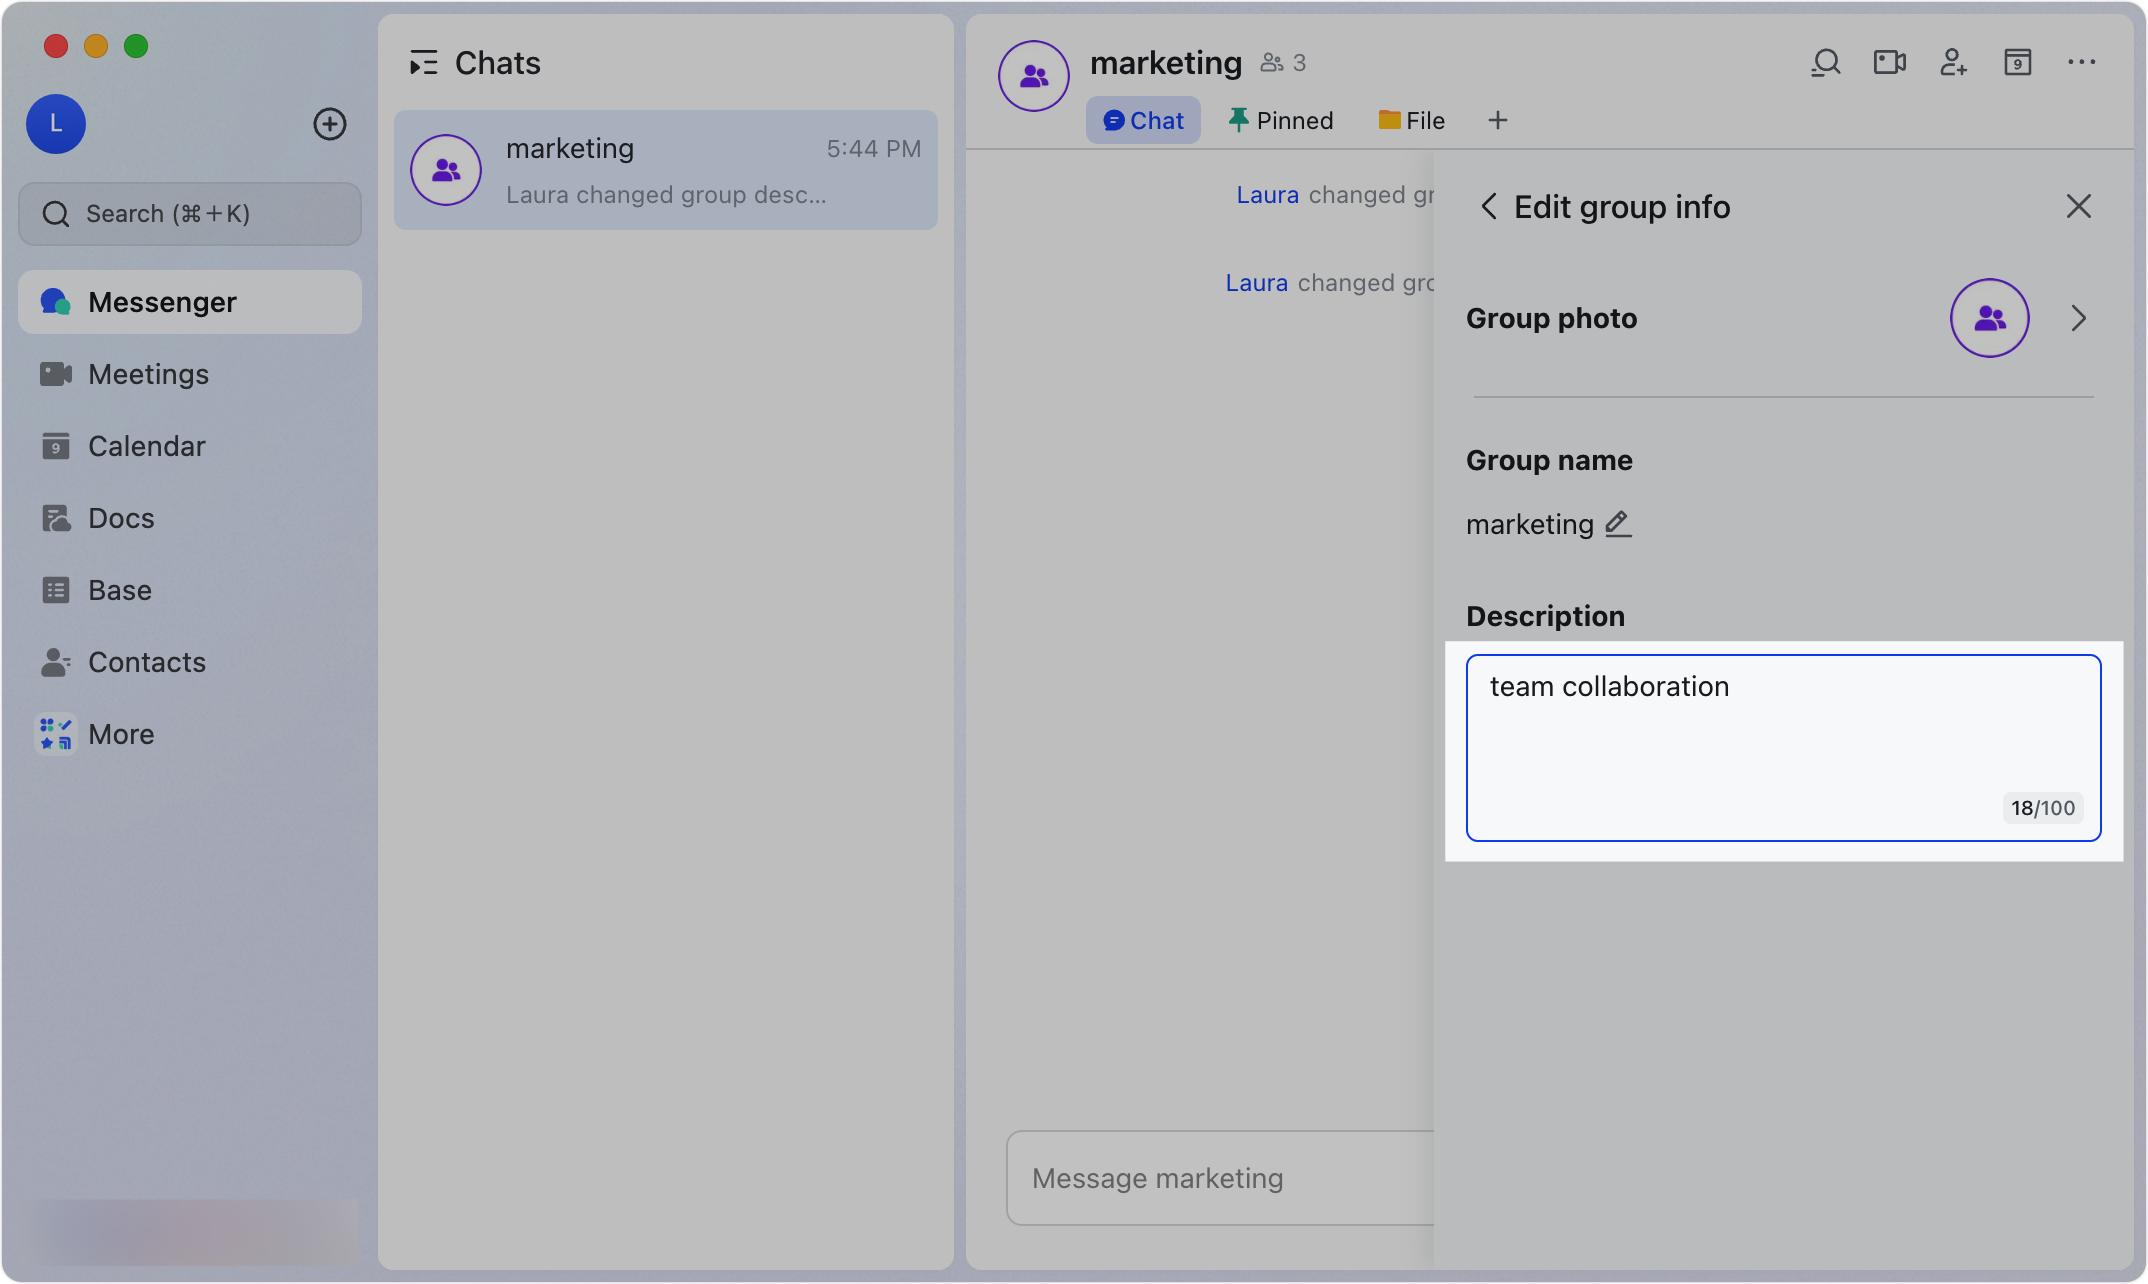Click first Laura link in chat

pos(1268,195)
